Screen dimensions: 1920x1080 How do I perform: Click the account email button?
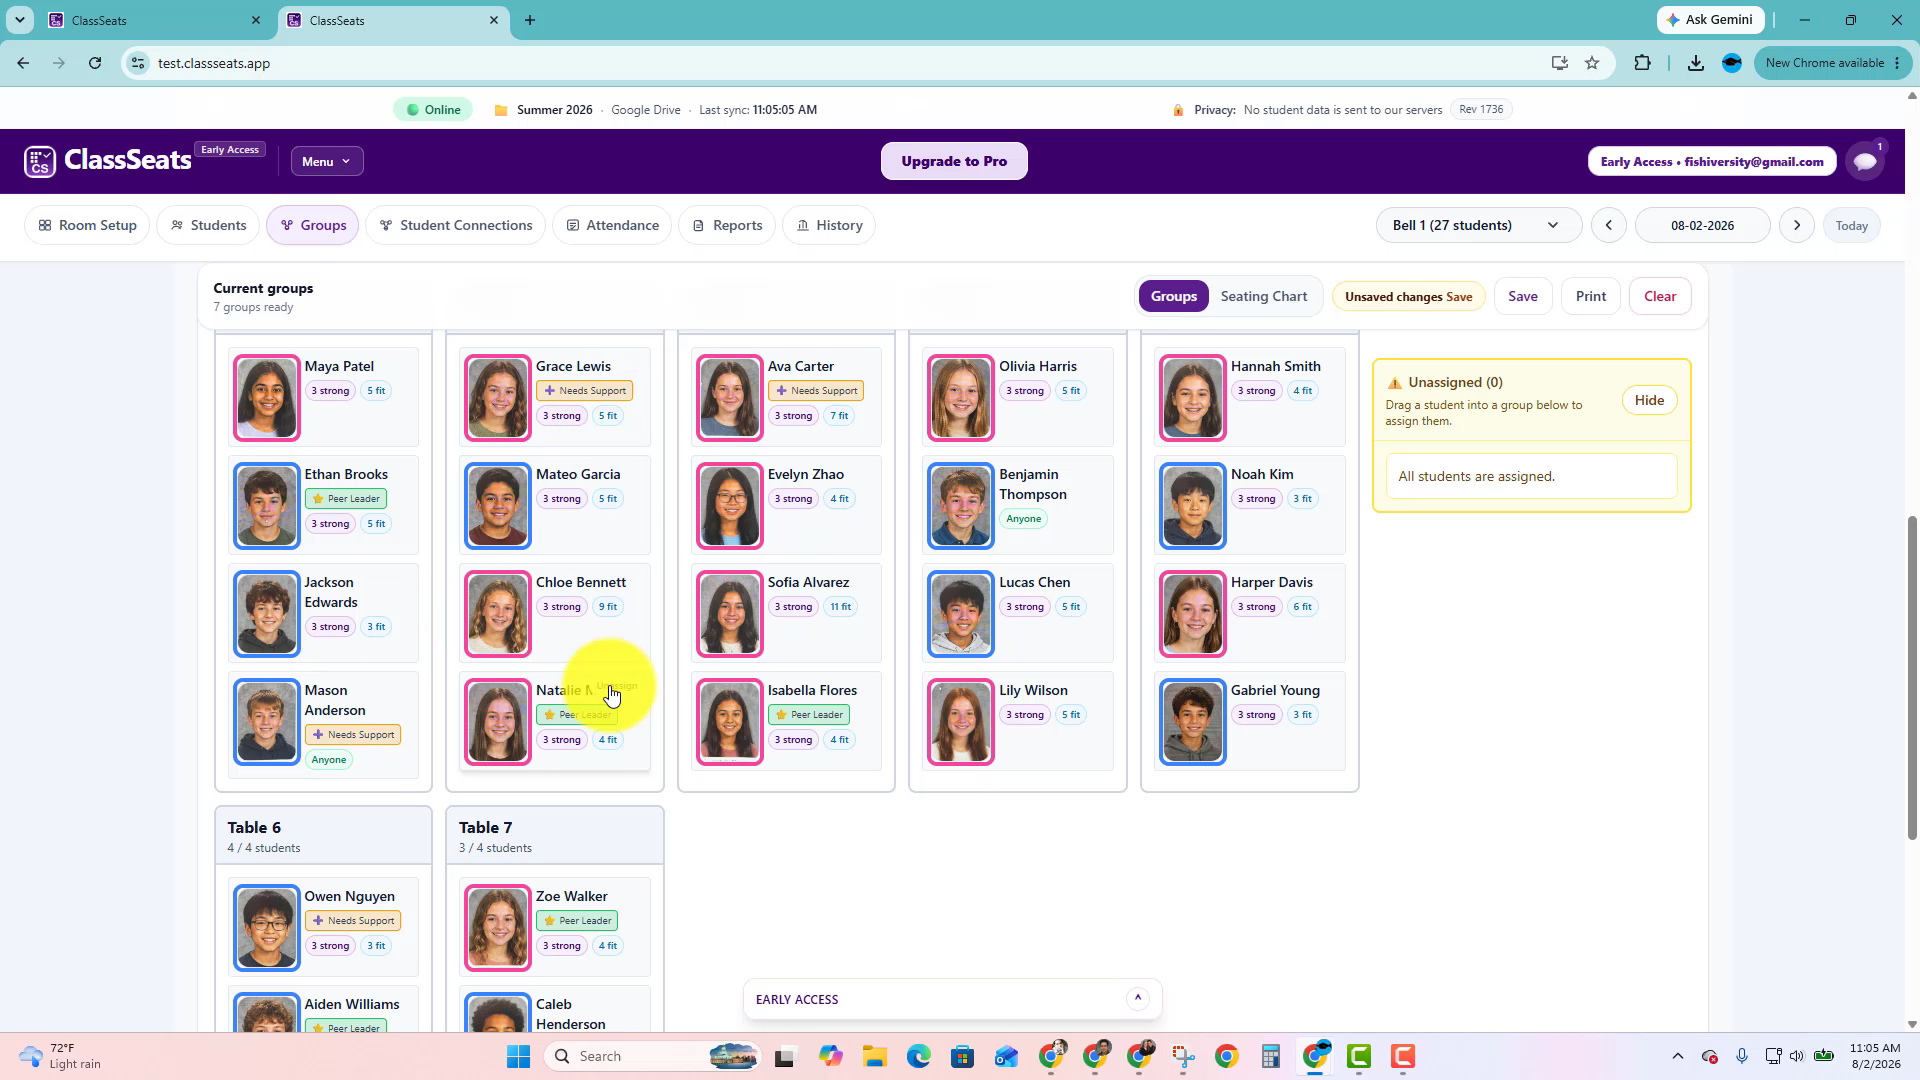[1712, 161]
